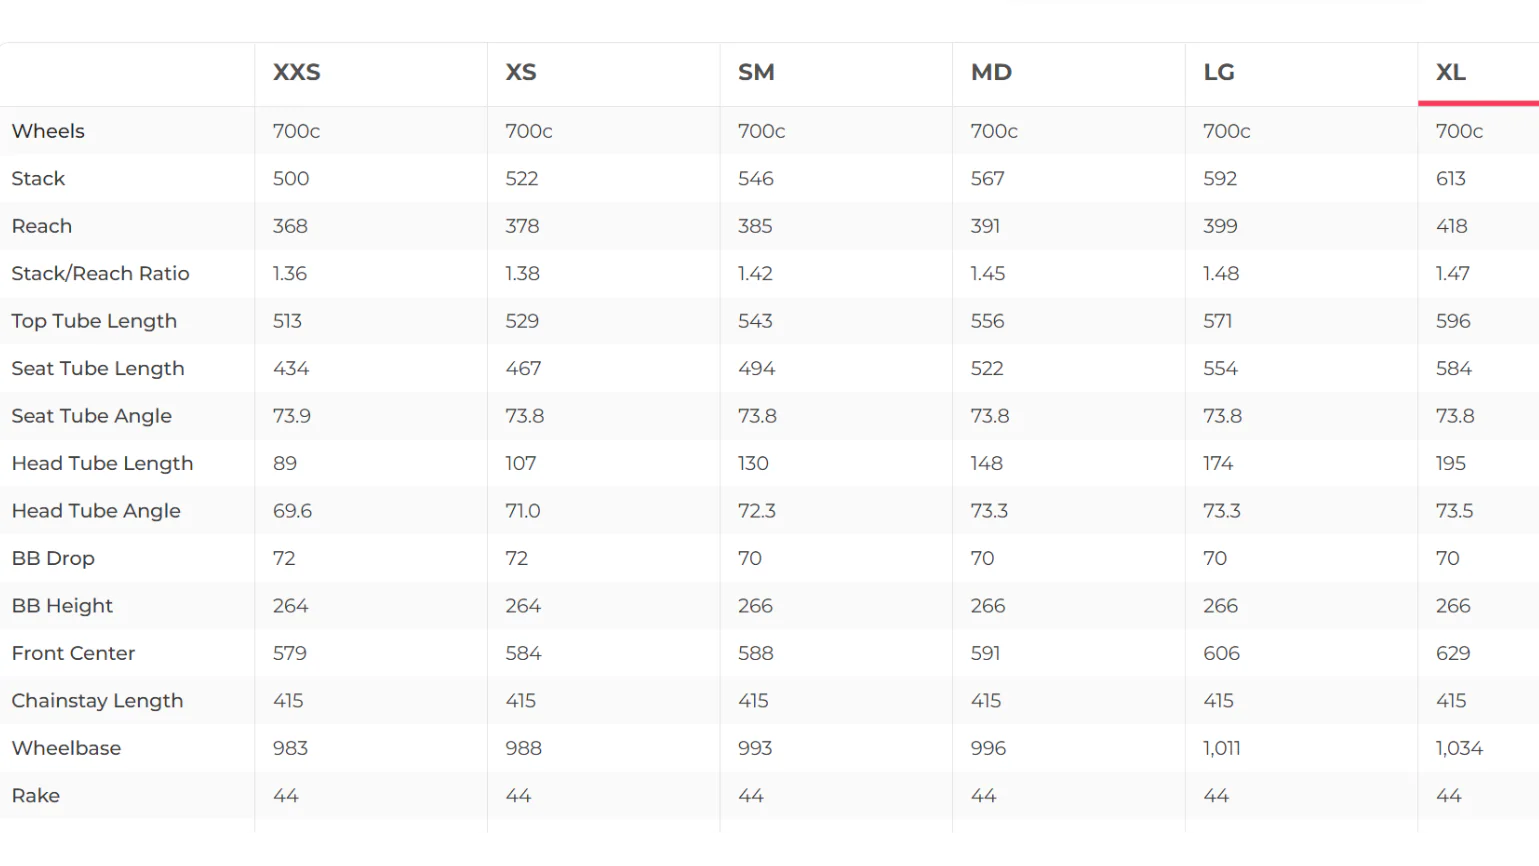The width and height of the screenshot is (1539, 866).
Task: Click the Top Tube Length row label
Action: (x=94, y=321)
